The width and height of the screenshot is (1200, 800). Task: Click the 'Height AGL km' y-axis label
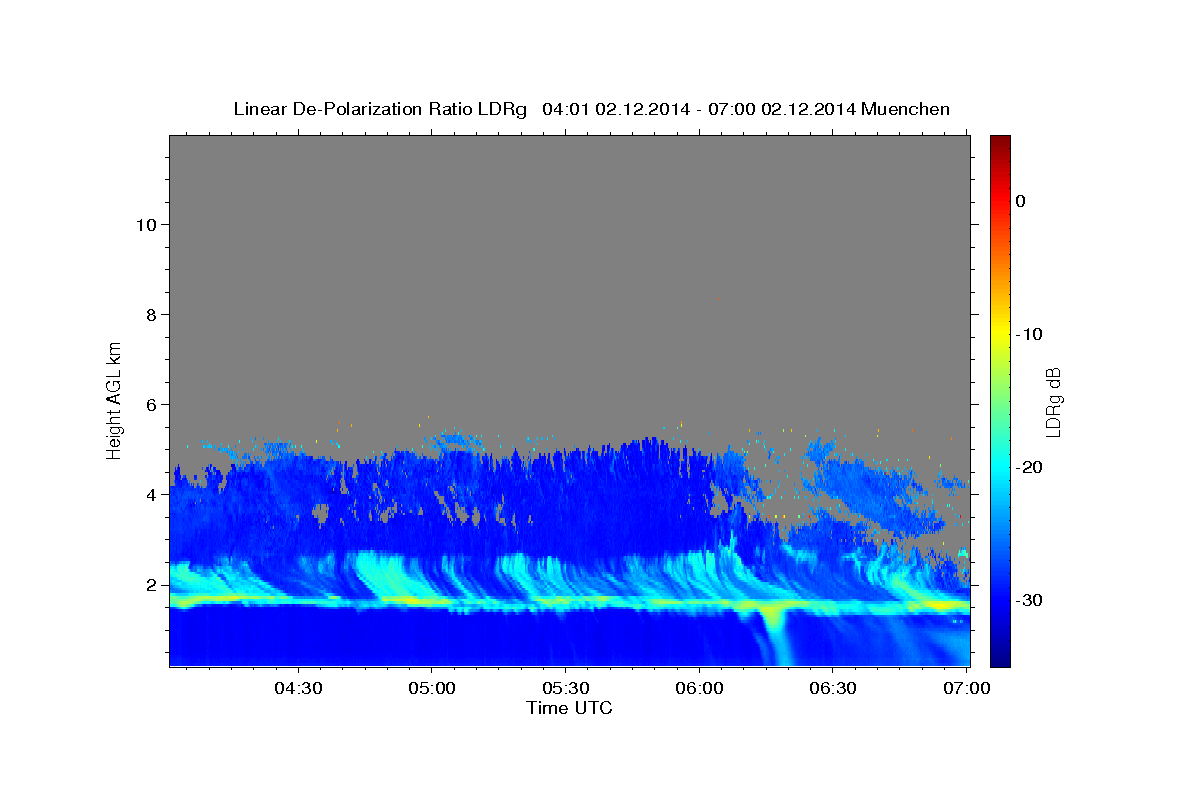[x=115, y=400]
